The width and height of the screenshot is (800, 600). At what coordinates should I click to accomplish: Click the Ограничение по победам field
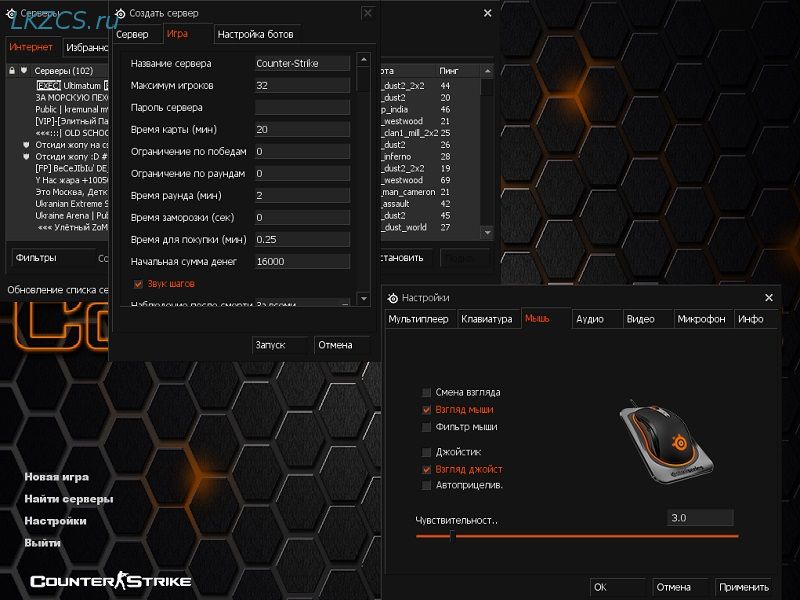point(303,152)
